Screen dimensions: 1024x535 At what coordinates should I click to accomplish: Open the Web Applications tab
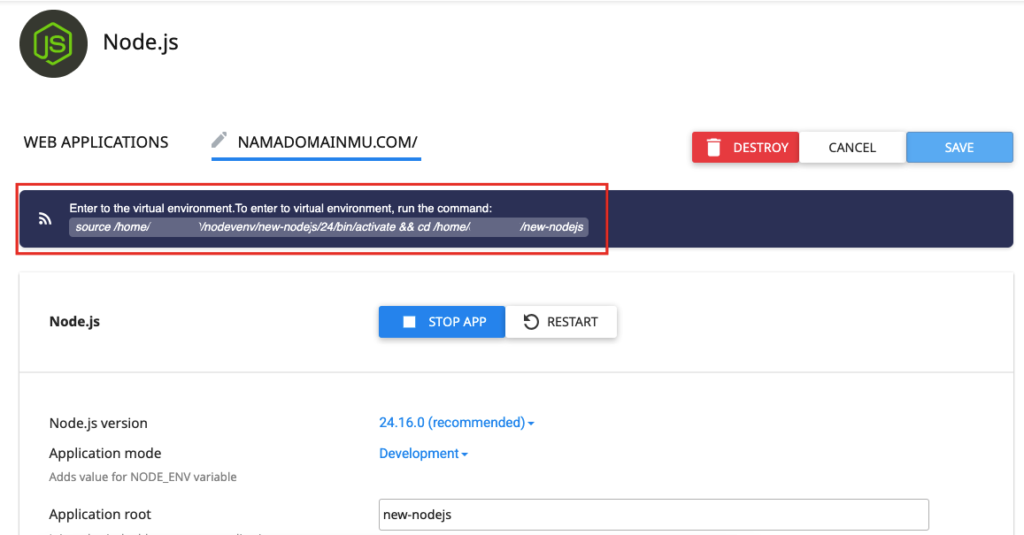pyautogui.click(x=96, y=142)
